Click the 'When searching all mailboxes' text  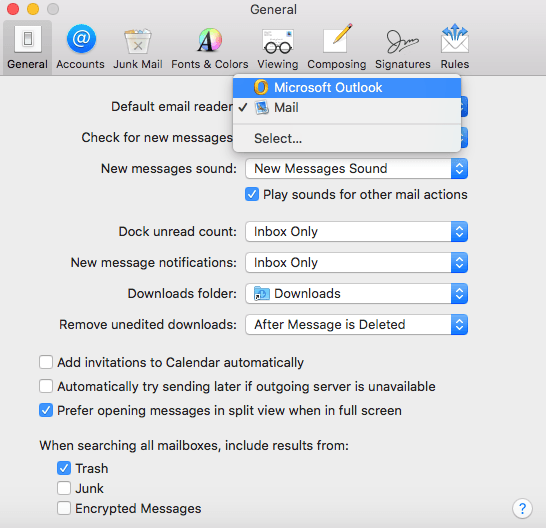click(x=194, y=446)
